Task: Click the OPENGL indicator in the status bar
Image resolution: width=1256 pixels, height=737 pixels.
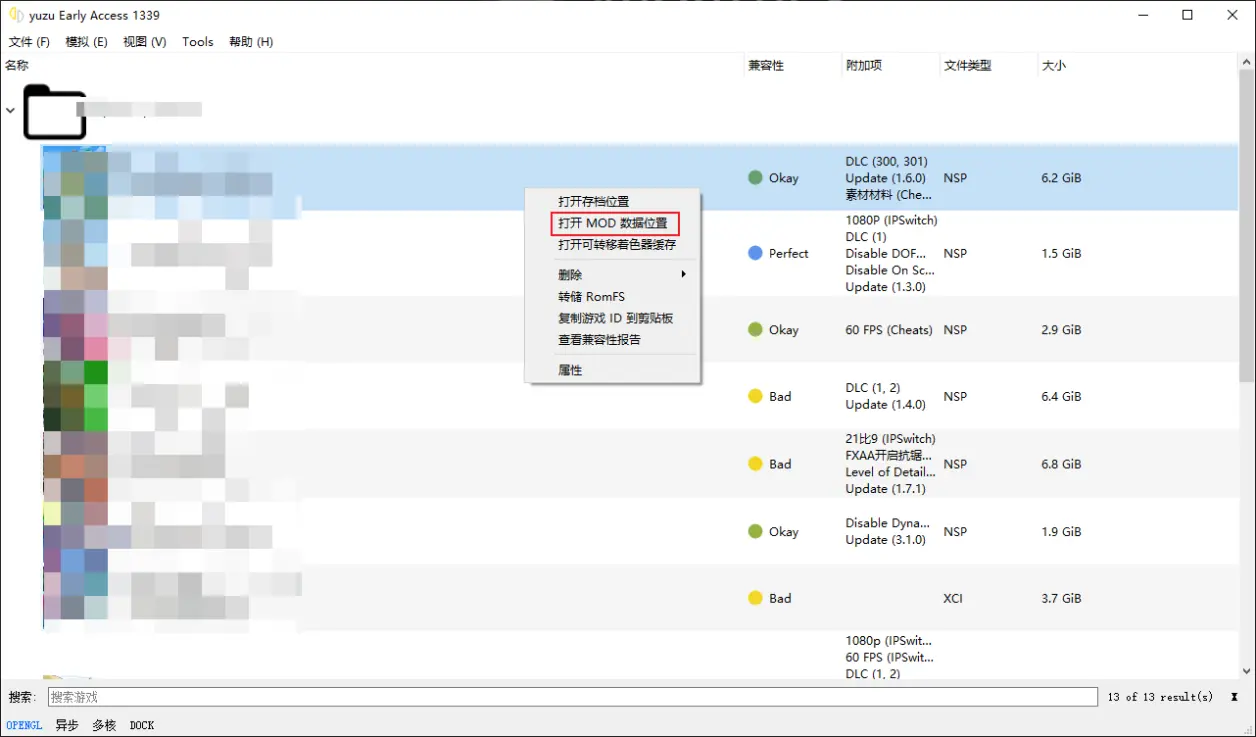Action: coord(23,725)
